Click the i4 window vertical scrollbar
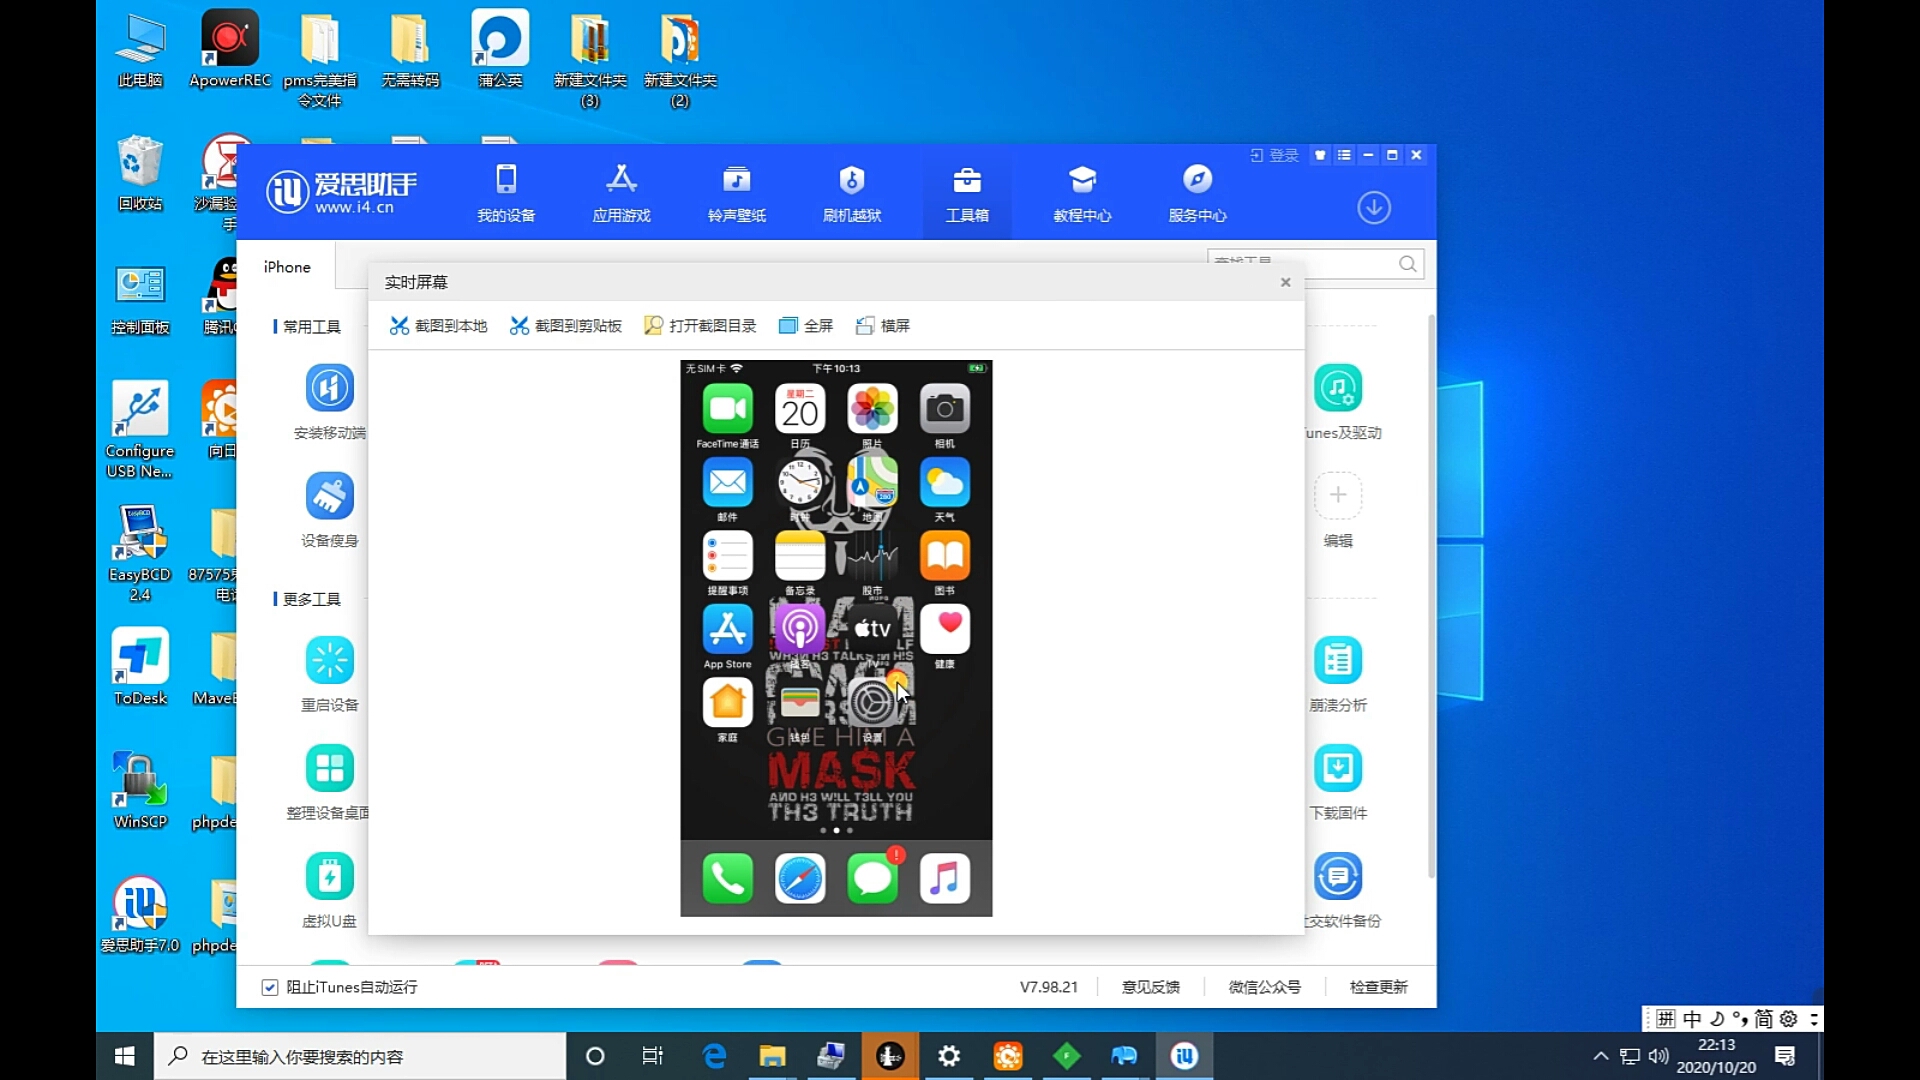 [1431, 597]
